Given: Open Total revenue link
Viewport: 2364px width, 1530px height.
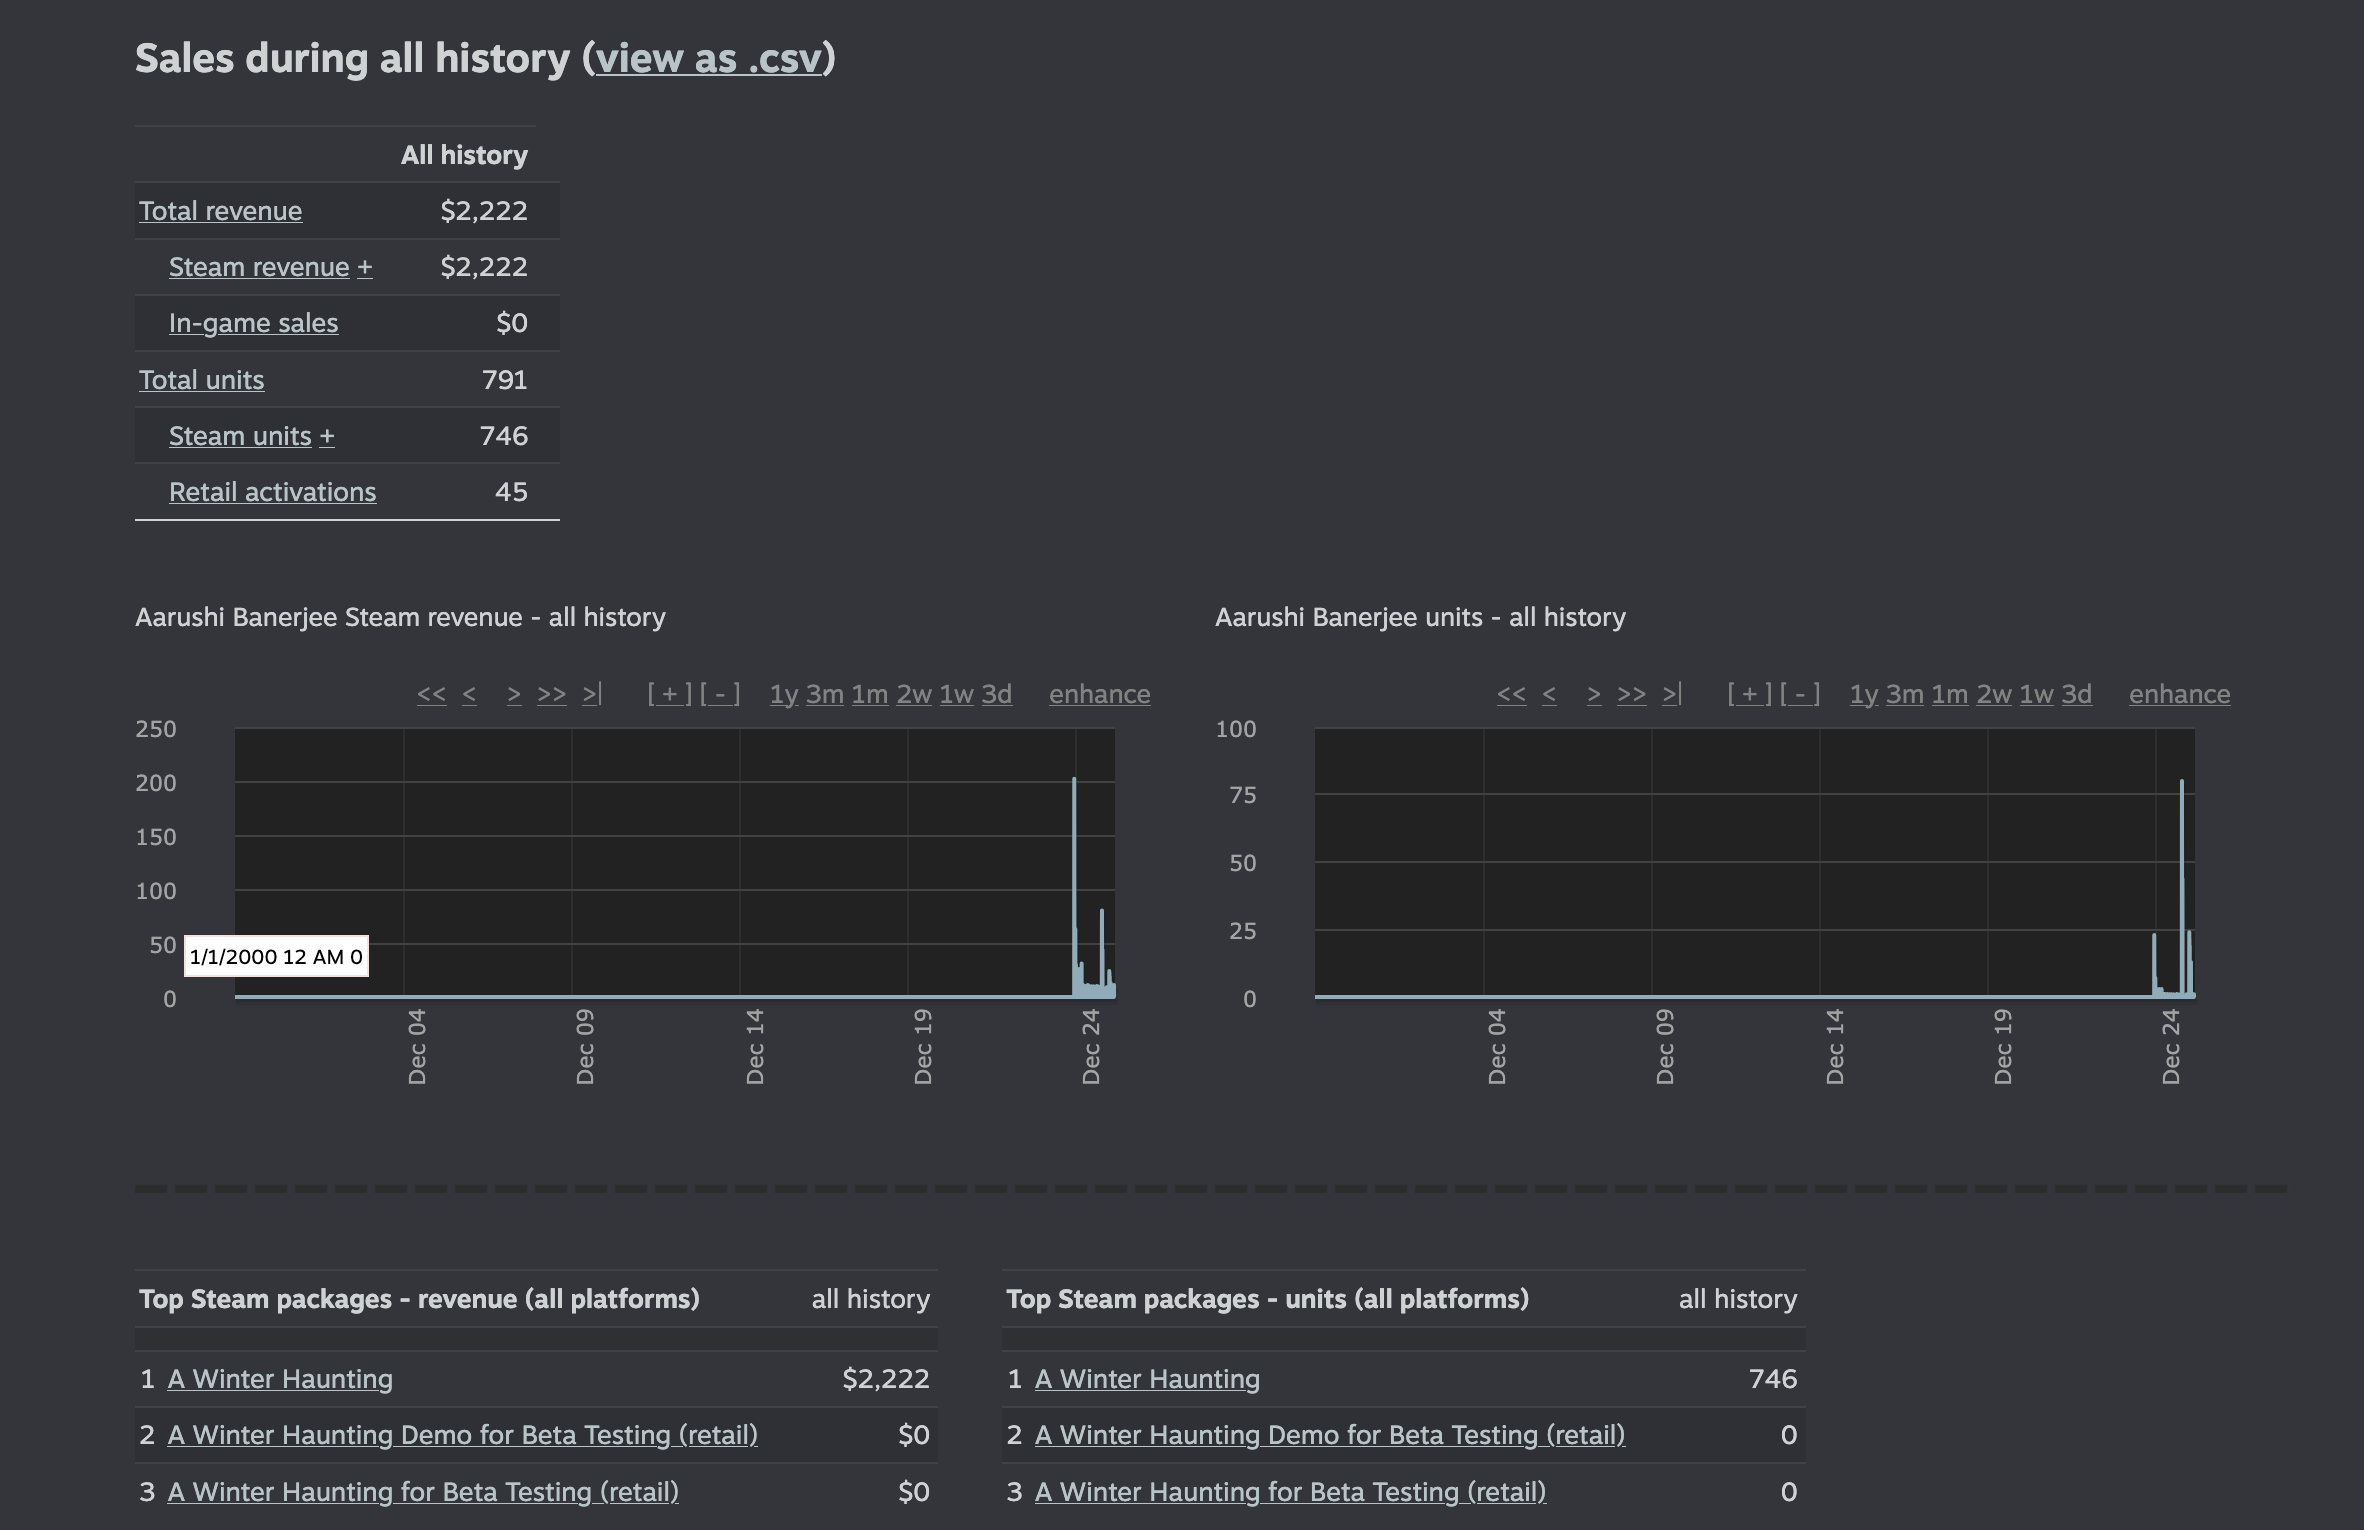Looking at the screenshot, I should coord(220,211).
